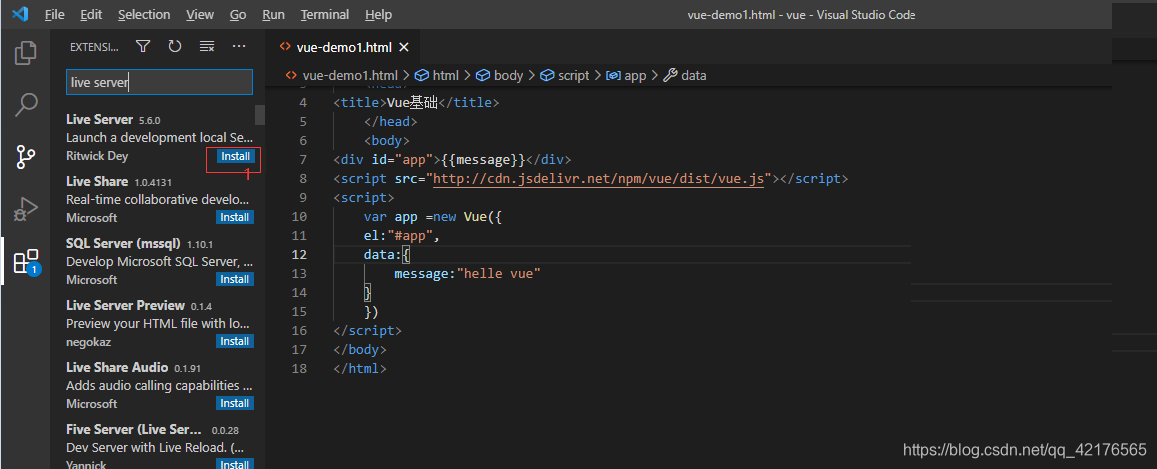This screenshot has width=1157, height=469.
Task: Click publisher name negokaz
Action: click(89, 341)
